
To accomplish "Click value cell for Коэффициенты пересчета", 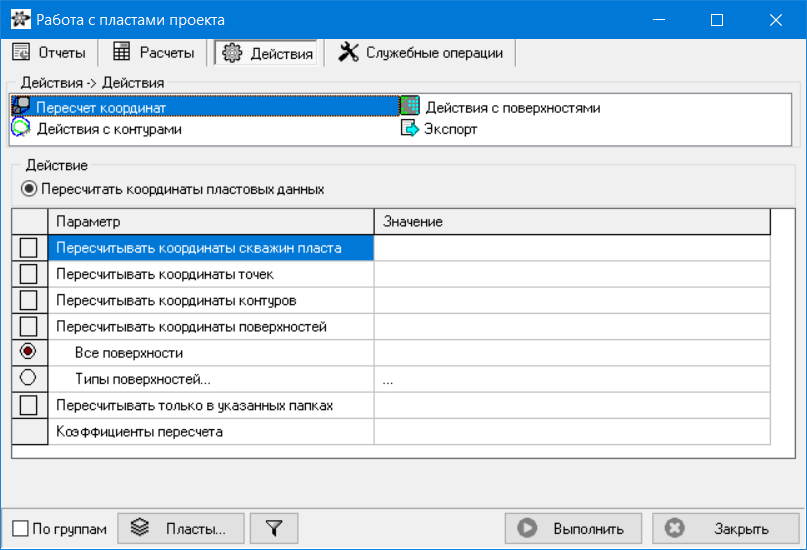I will pos(572,432).
